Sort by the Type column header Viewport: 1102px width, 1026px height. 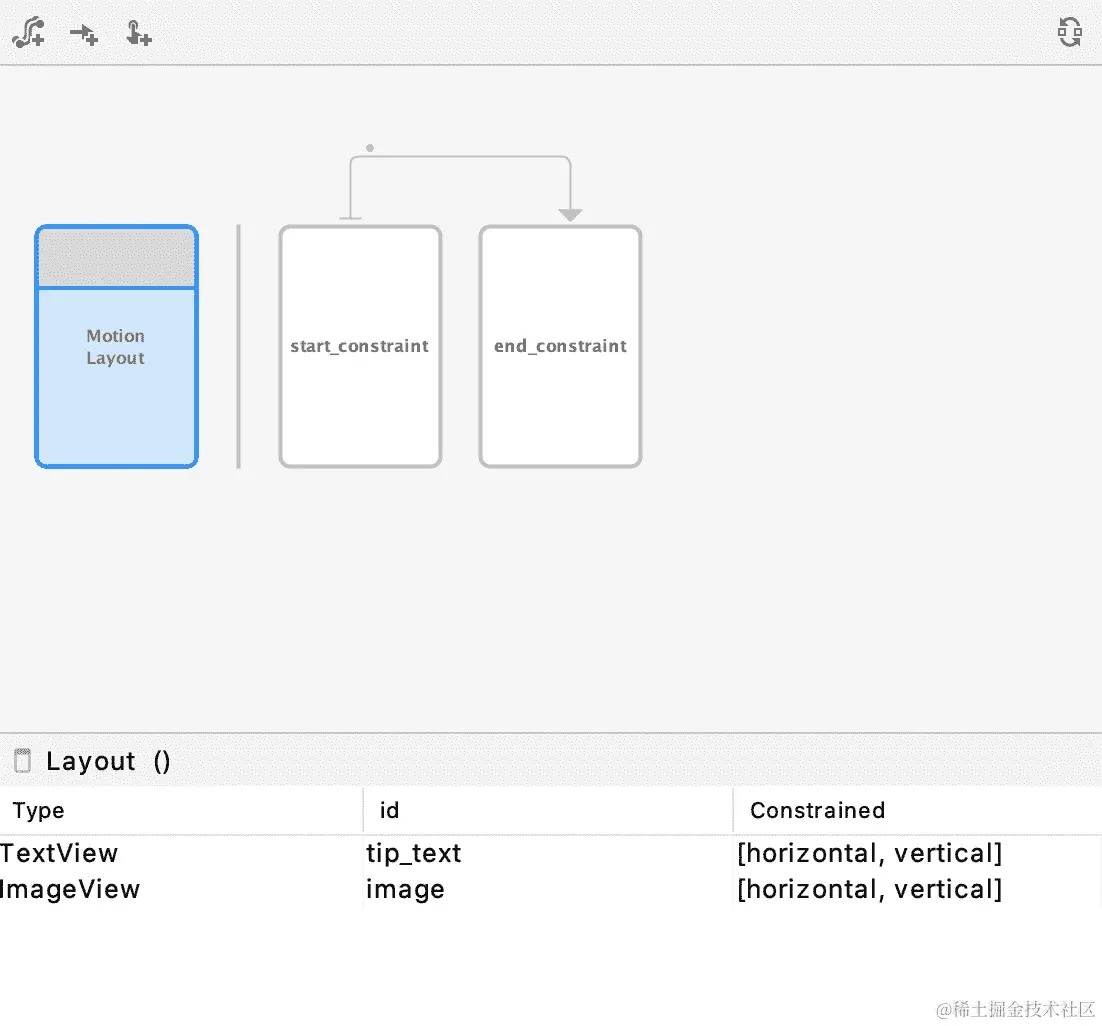38,810
